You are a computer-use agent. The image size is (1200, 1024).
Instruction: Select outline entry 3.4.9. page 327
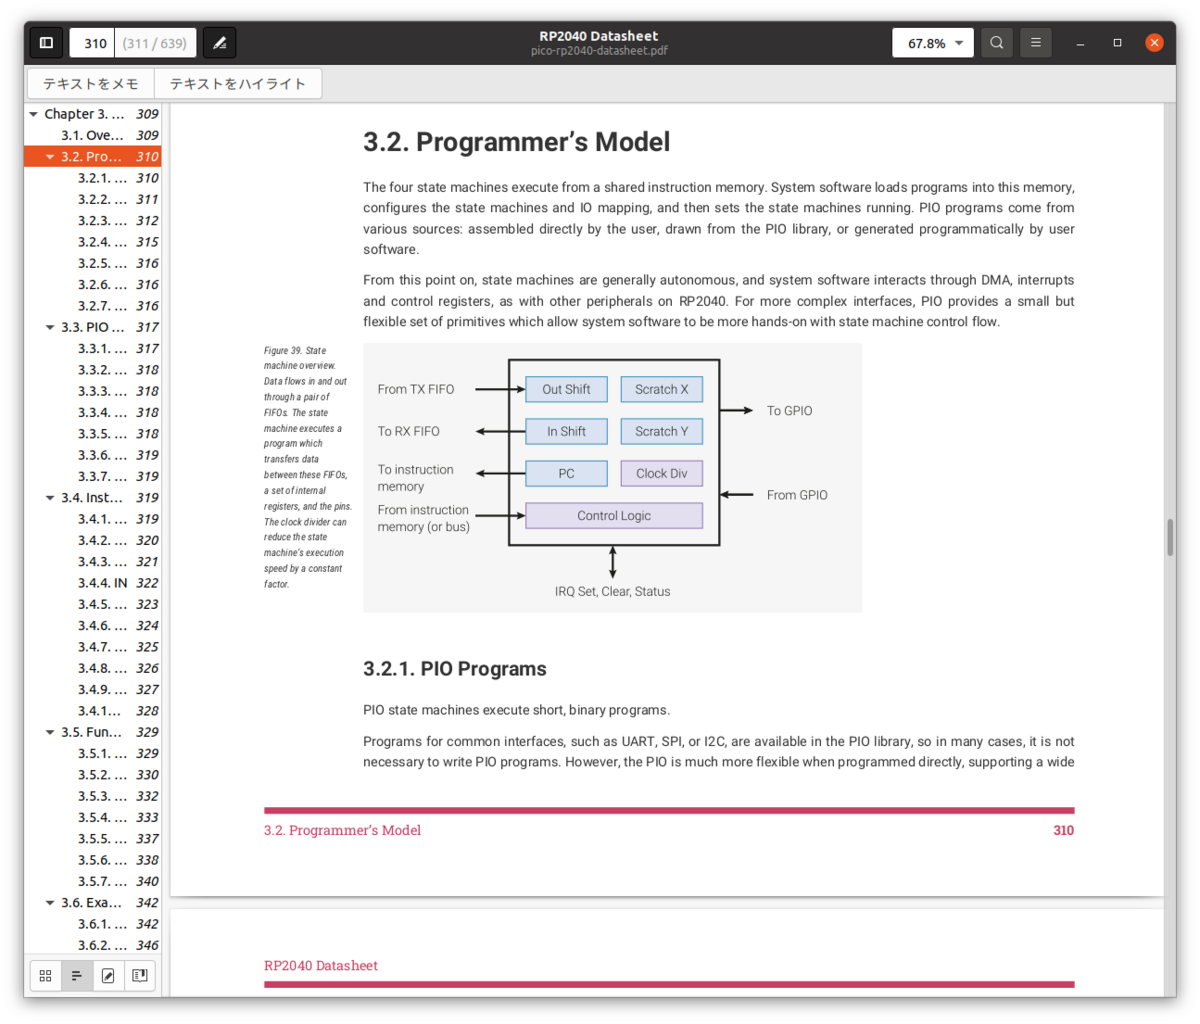pyautogui.click(x=93, y=689)
